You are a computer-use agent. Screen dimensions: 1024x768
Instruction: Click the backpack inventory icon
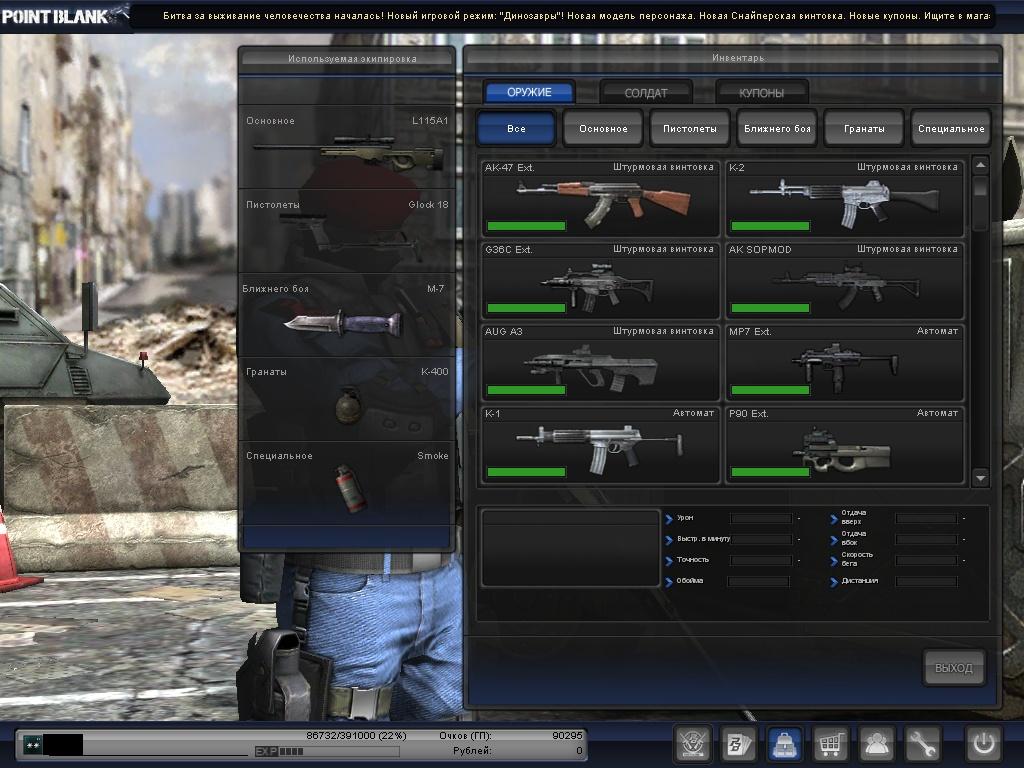coord(785,744)
